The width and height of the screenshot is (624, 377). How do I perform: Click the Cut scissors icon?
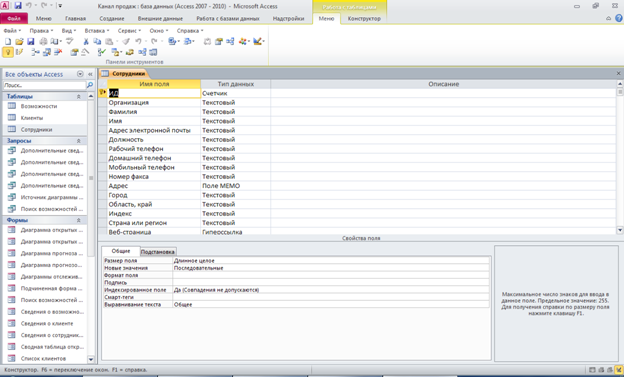tap(86, 41)
